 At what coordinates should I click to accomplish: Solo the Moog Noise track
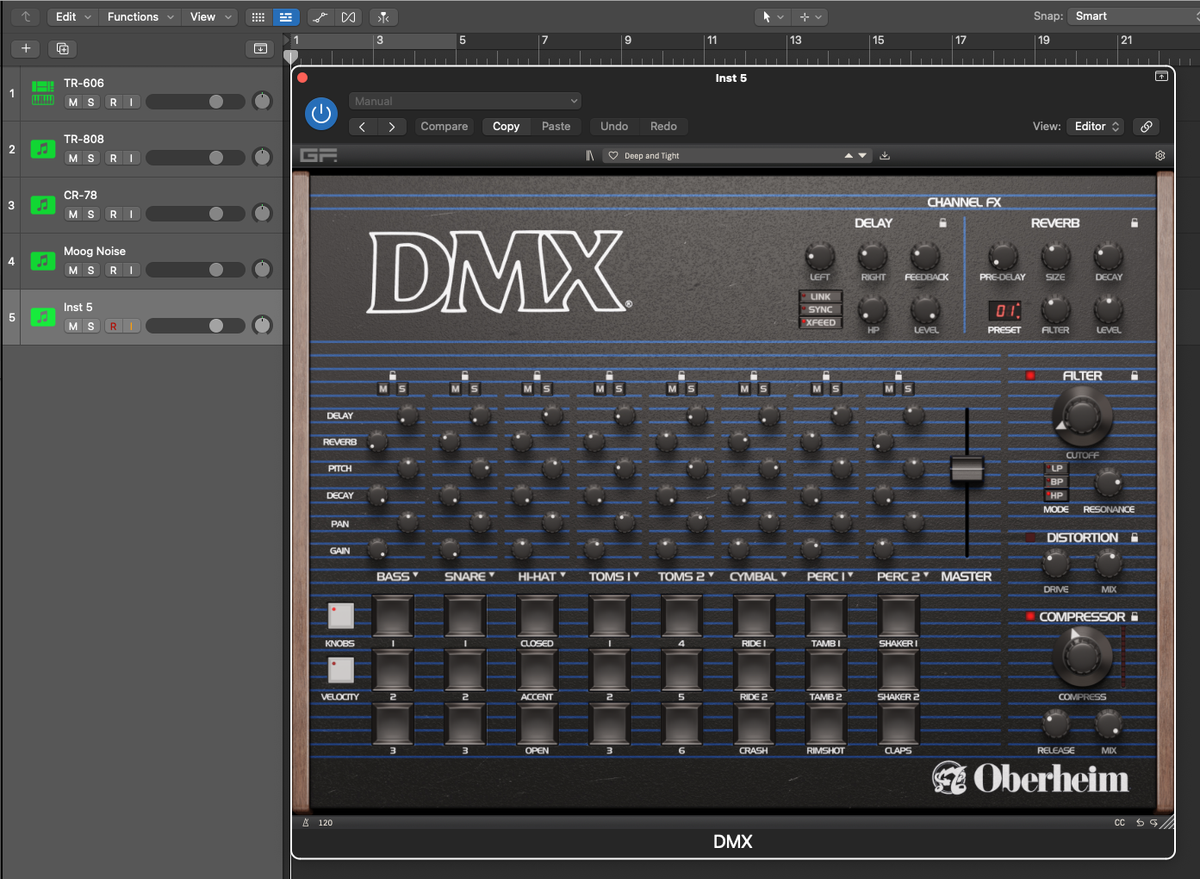[91, 270]
